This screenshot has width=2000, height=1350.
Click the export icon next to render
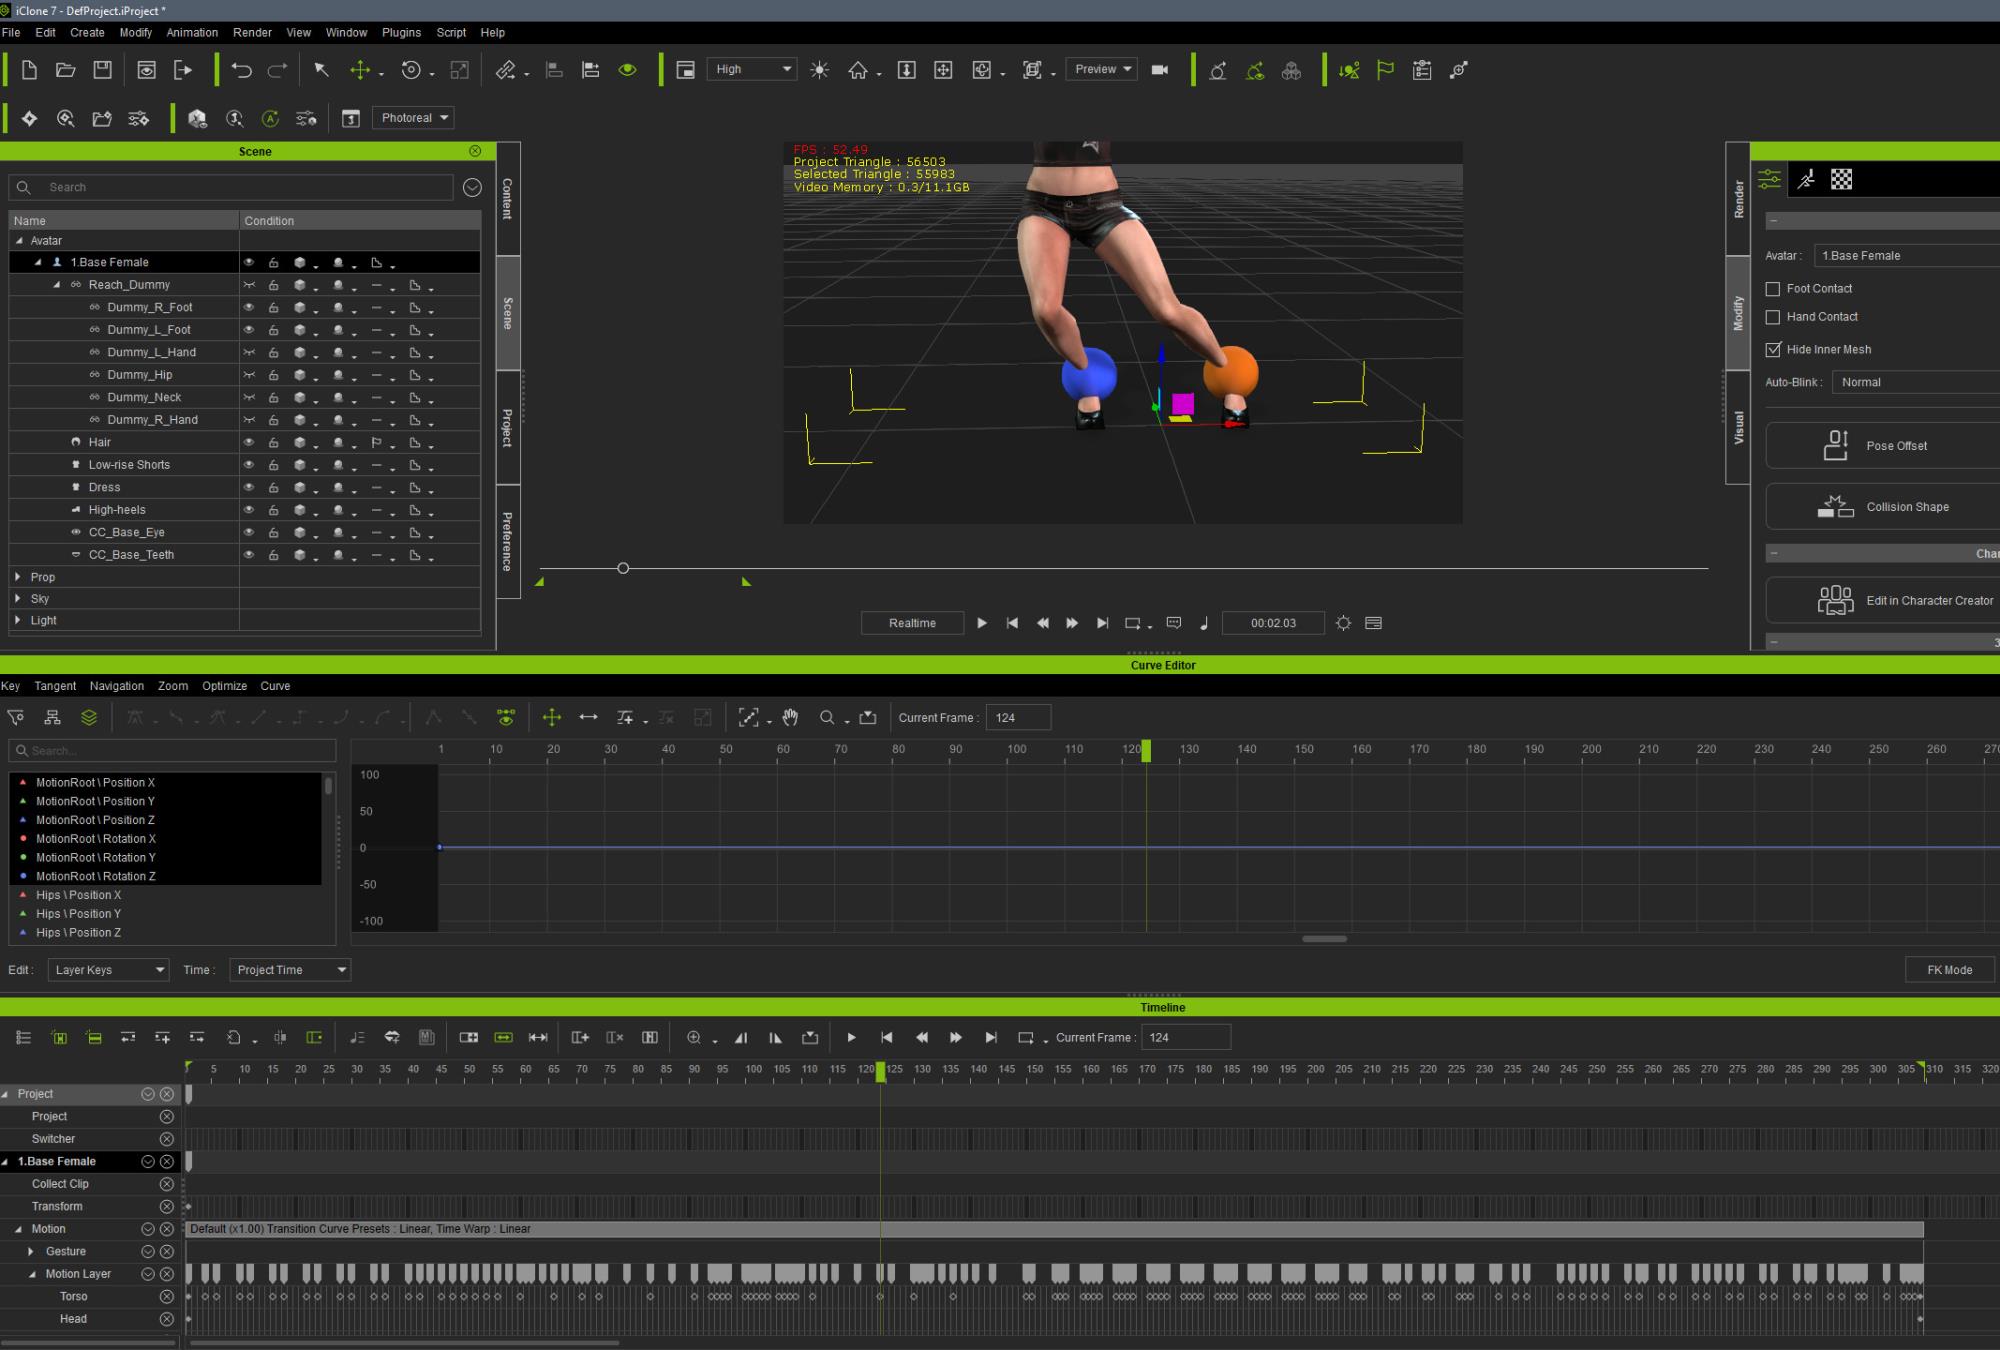point(183,70)
